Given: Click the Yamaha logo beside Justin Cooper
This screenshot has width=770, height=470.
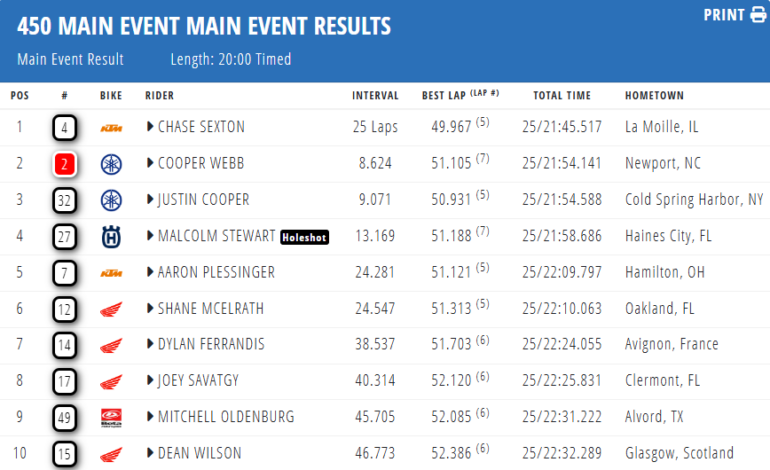Looking at the screenshot, I should (111, 200).
